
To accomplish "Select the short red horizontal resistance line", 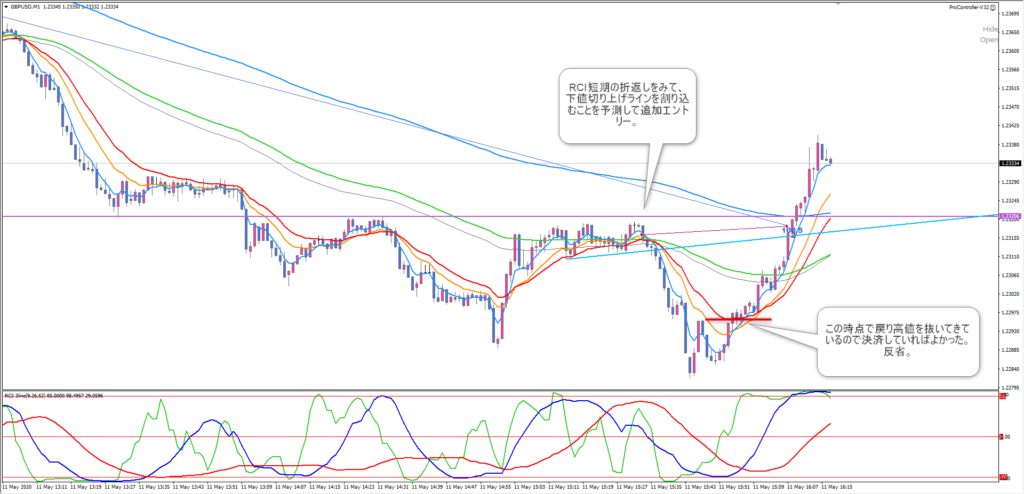I will 738,319.
